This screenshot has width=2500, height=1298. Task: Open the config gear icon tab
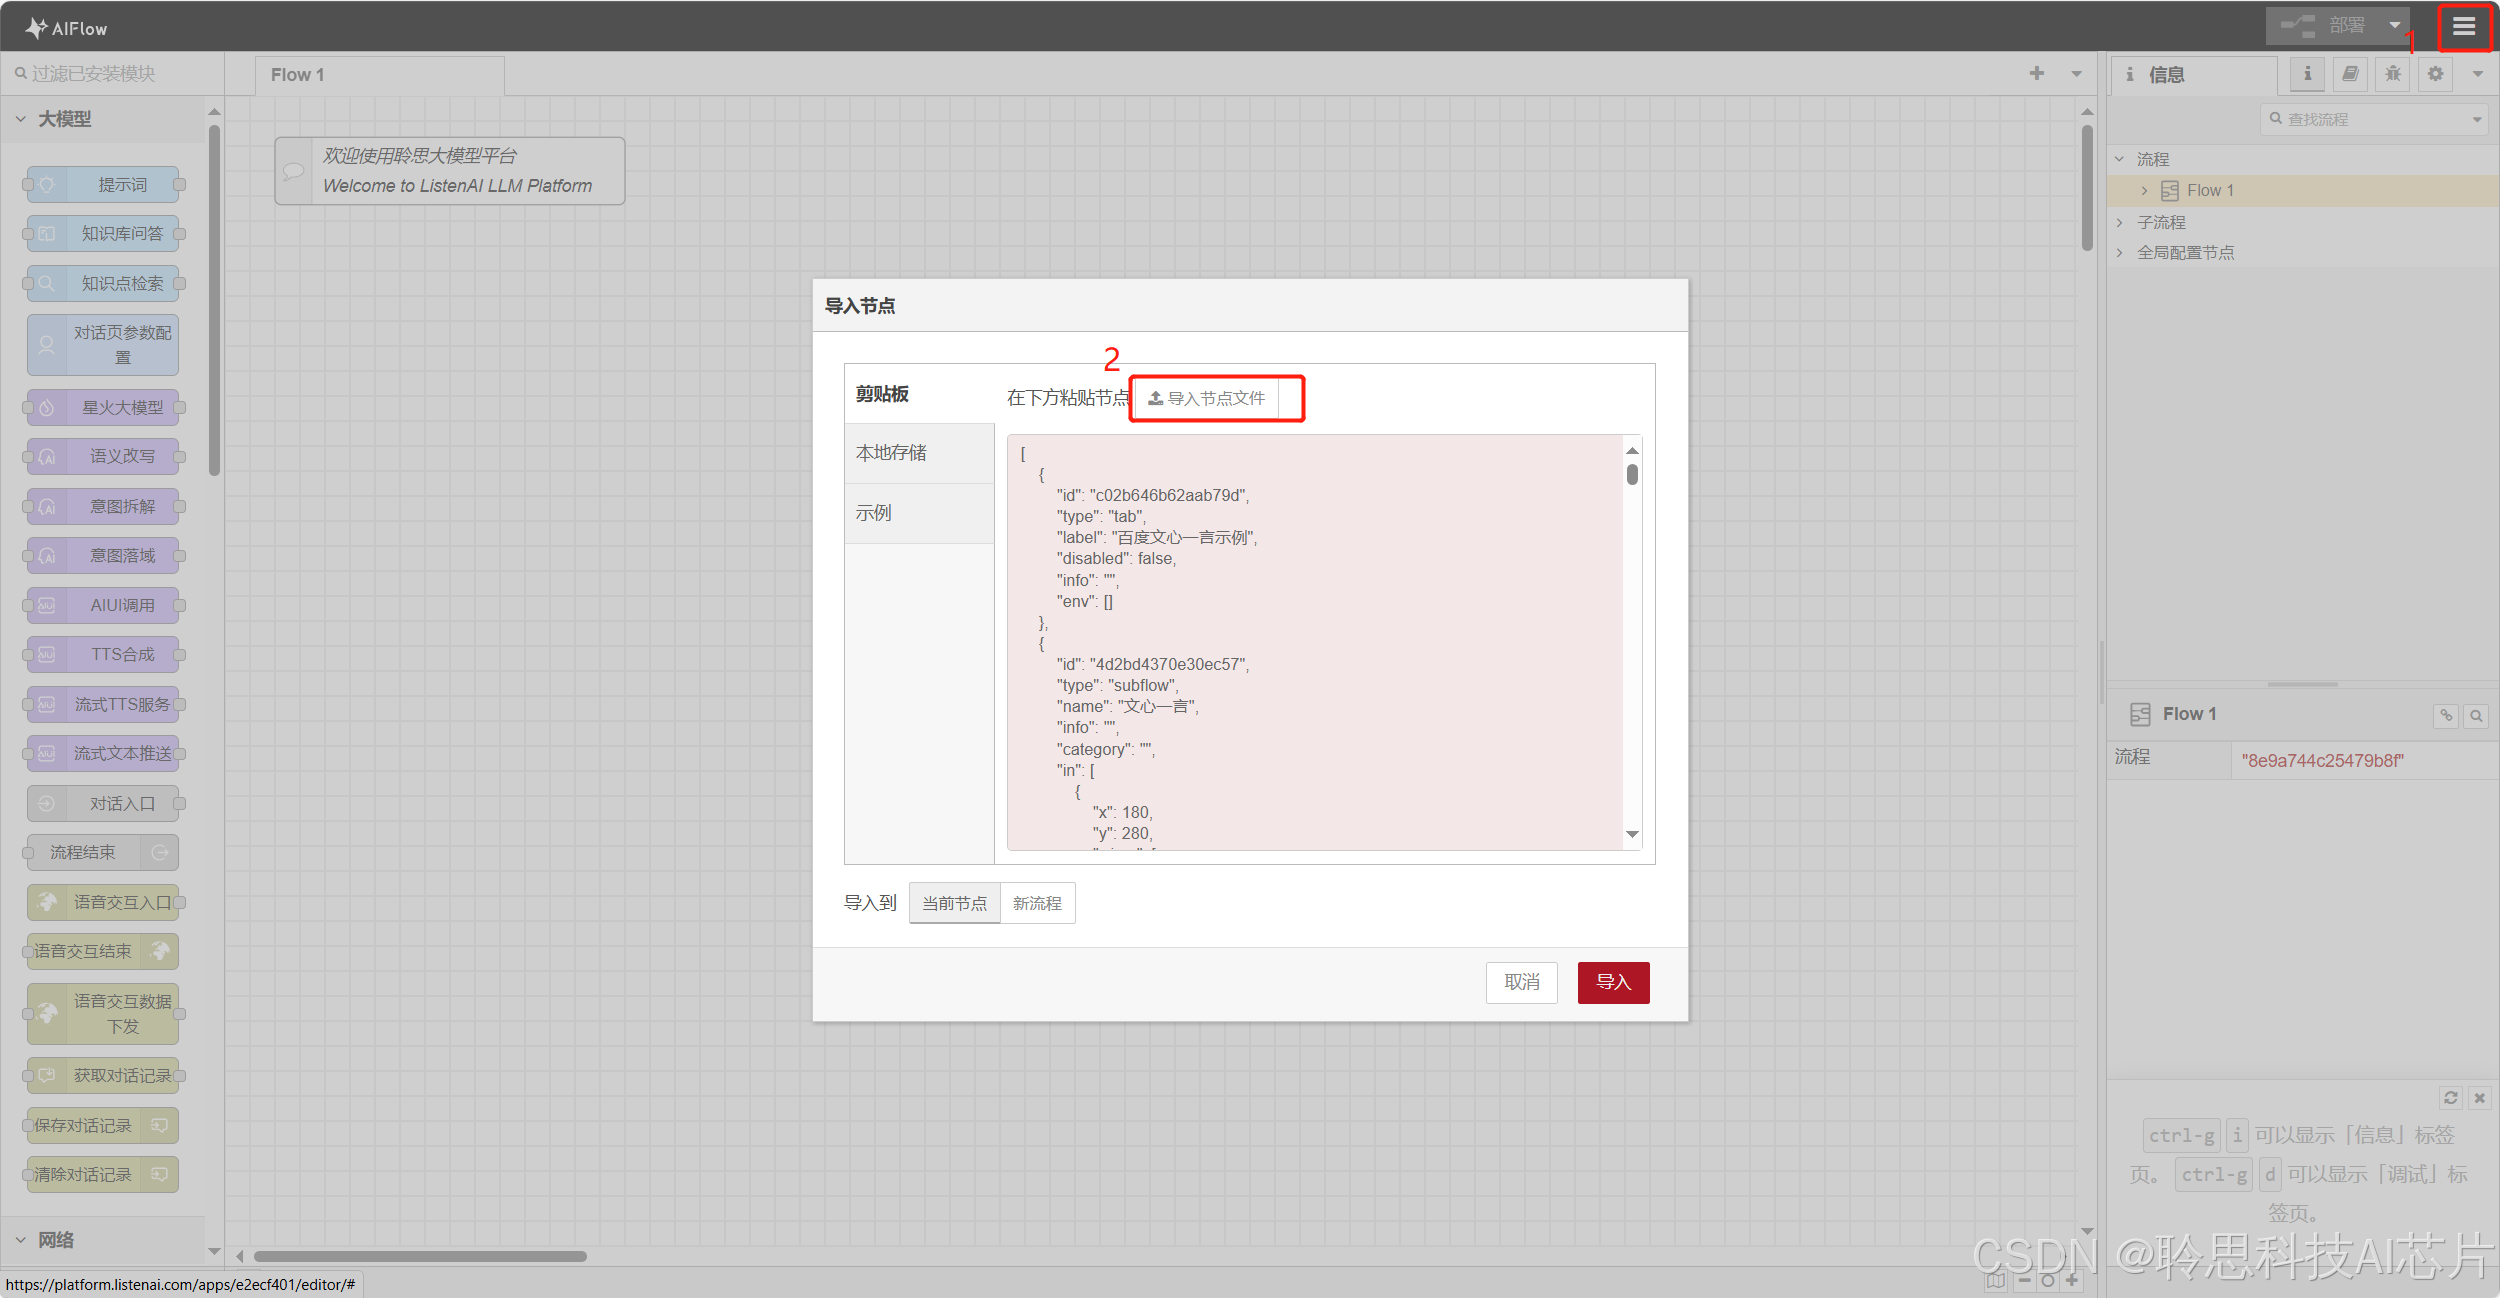point(2435,74)
